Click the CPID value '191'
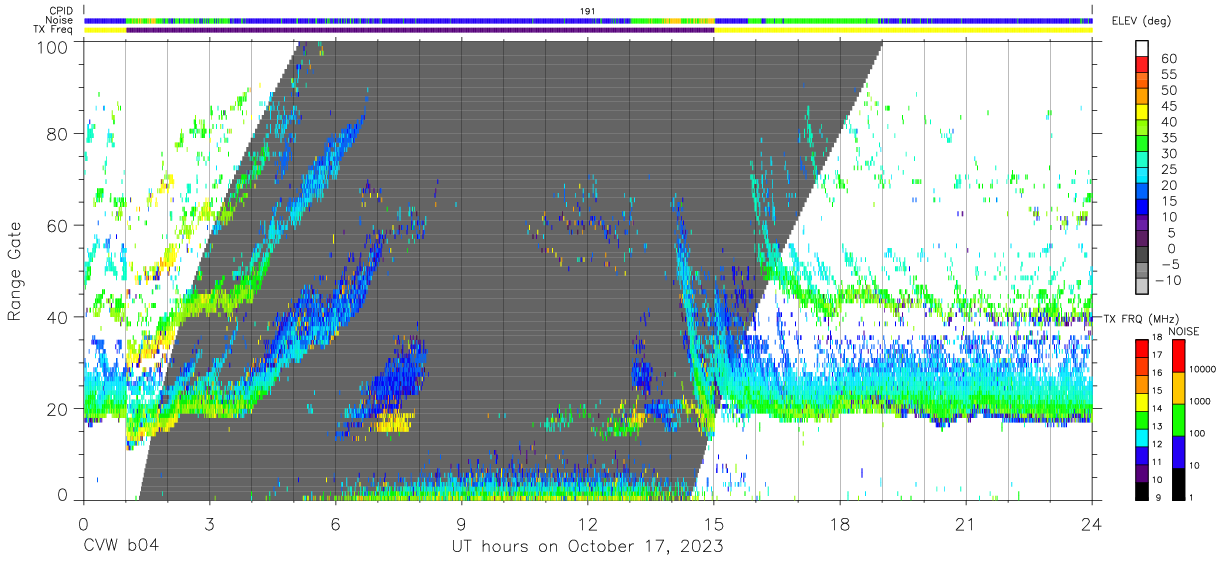Viewport: 1228px width, 567px height. pos(588,10)
